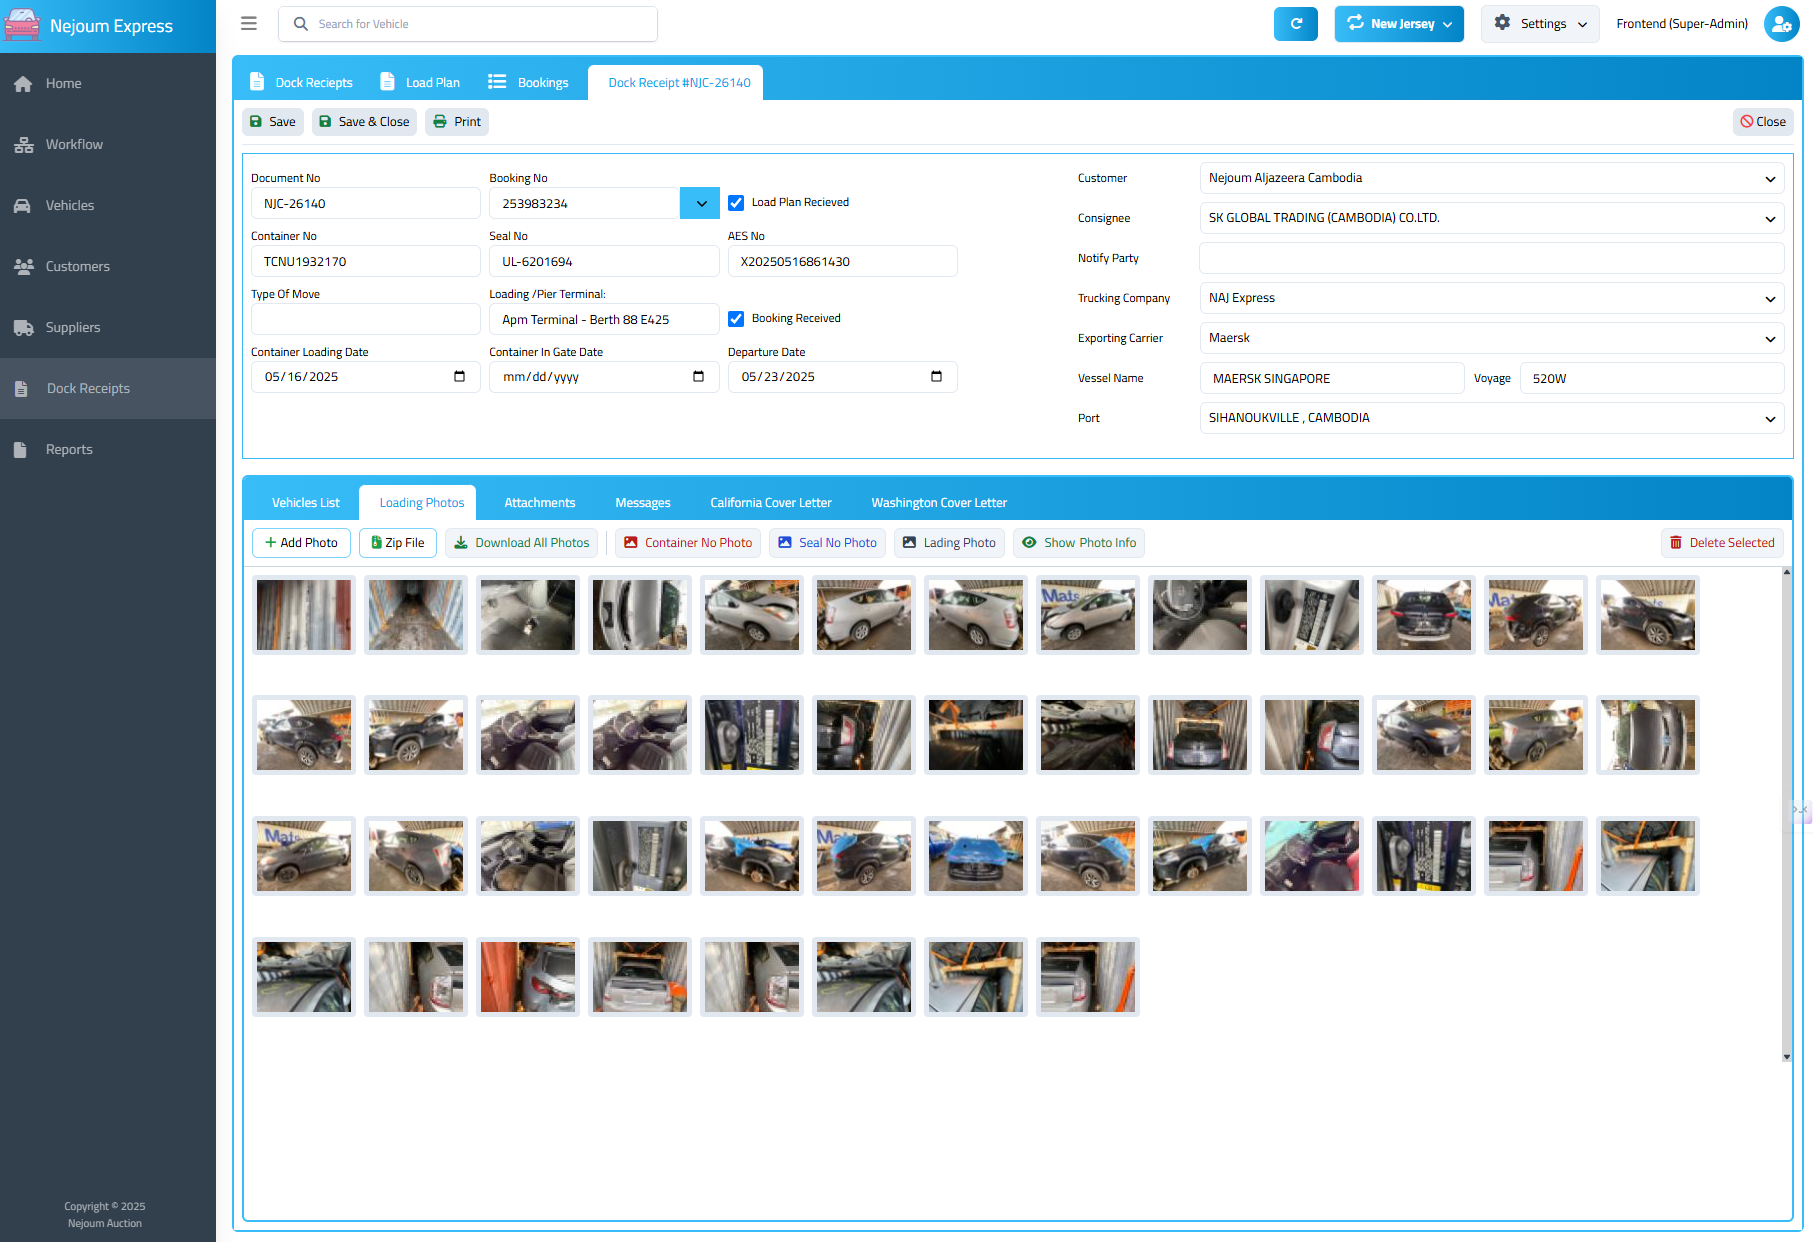Image resolution: width=1813 pixels, height=1242 pixels.
Task: Click the Suppliers truck icon
Action: pos(23,328)
